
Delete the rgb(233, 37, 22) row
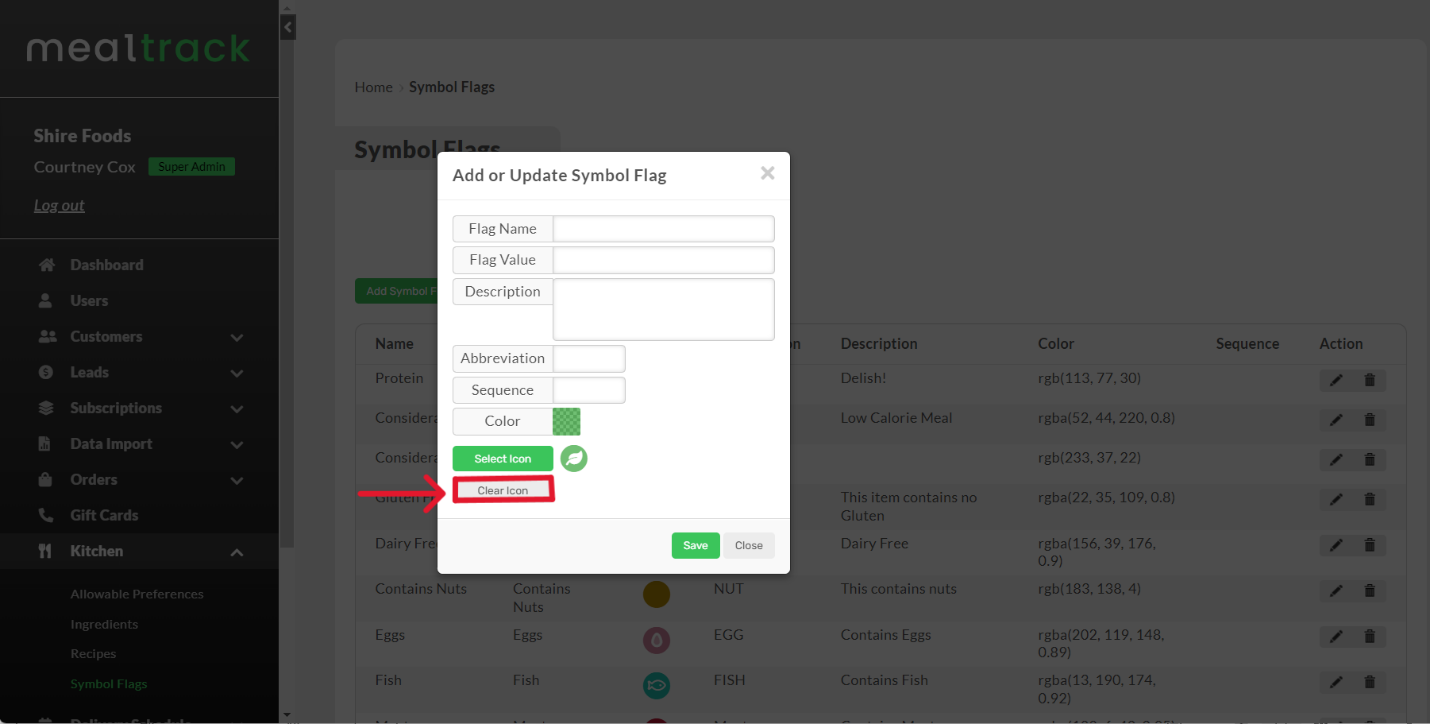pyautogui.click(x=1370, y=460)
